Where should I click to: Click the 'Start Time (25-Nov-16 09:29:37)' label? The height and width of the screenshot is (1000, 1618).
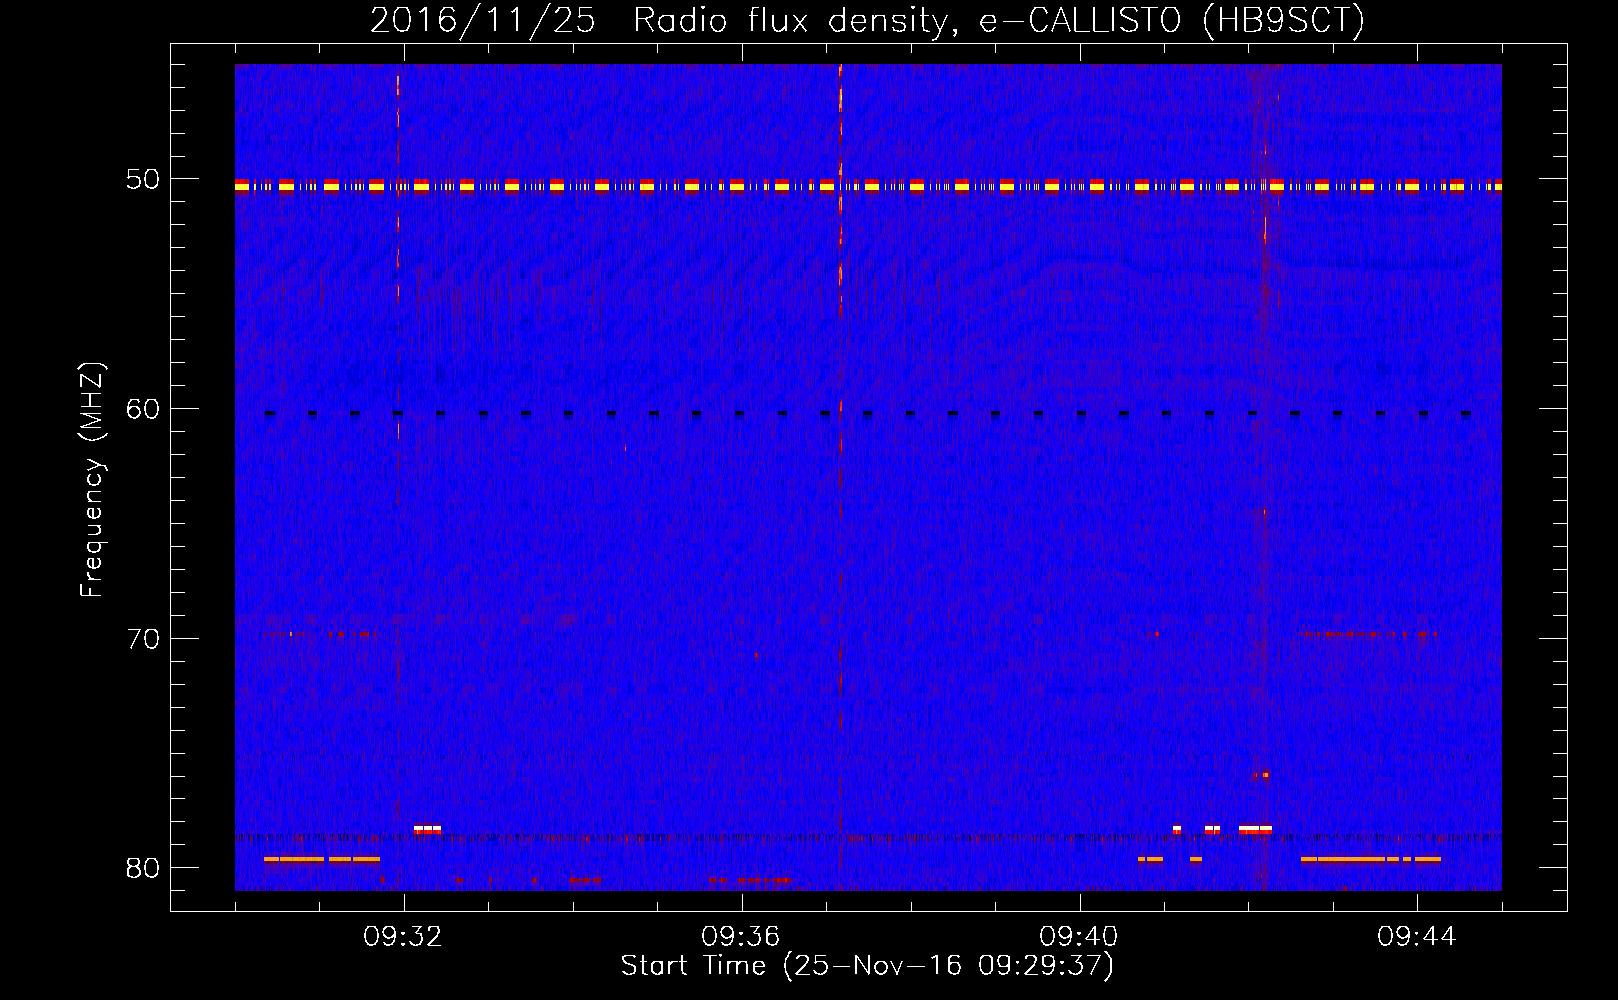[867, 966]
